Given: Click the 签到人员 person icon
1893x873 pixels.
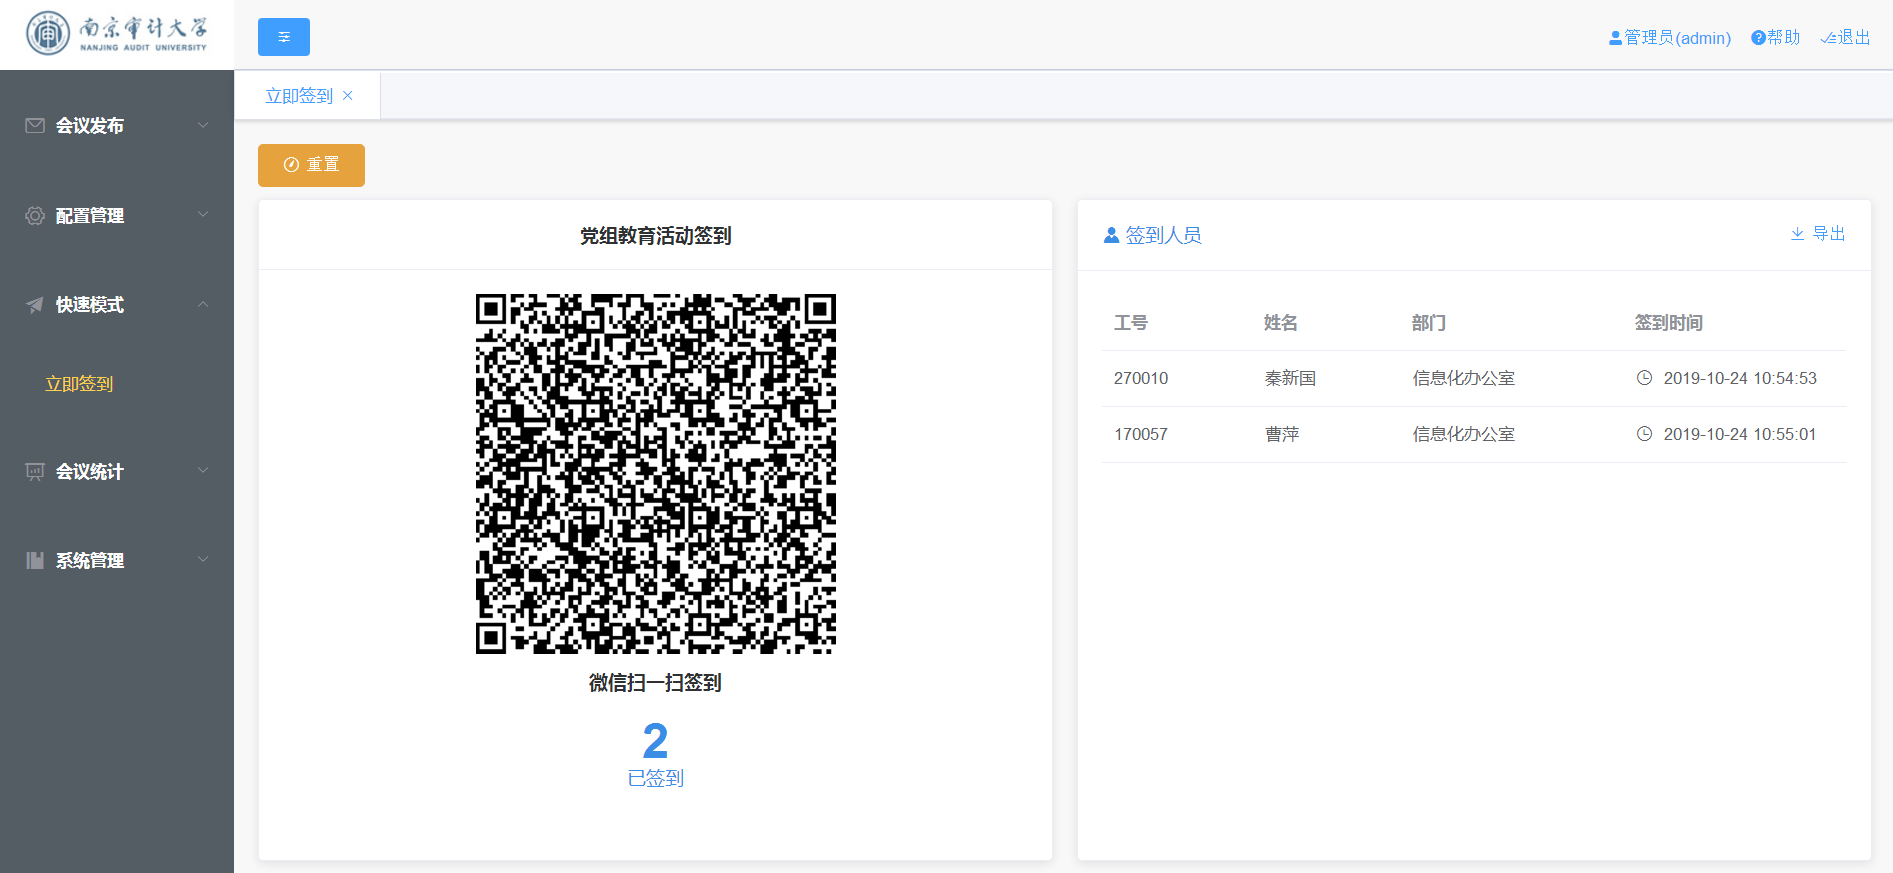Looking at the screenshot, I should (x=1111, y=235).
